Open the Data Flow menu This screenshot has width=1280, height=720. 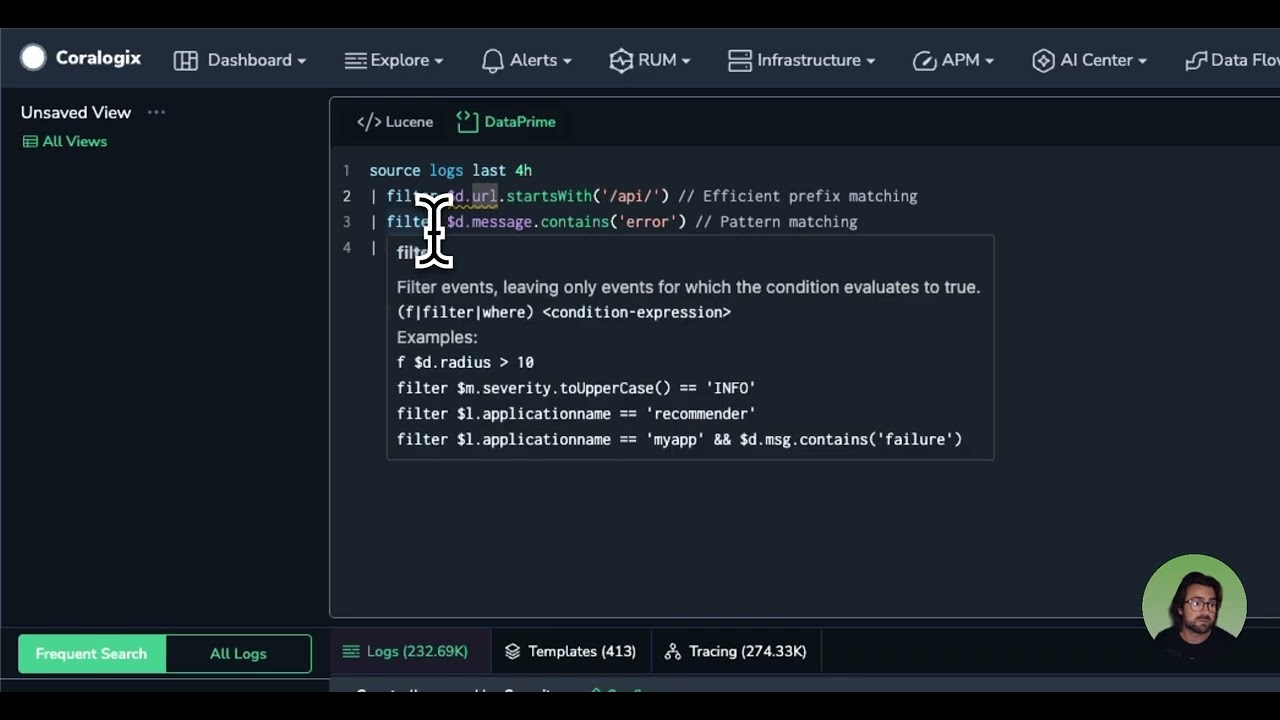[1232, 60]
